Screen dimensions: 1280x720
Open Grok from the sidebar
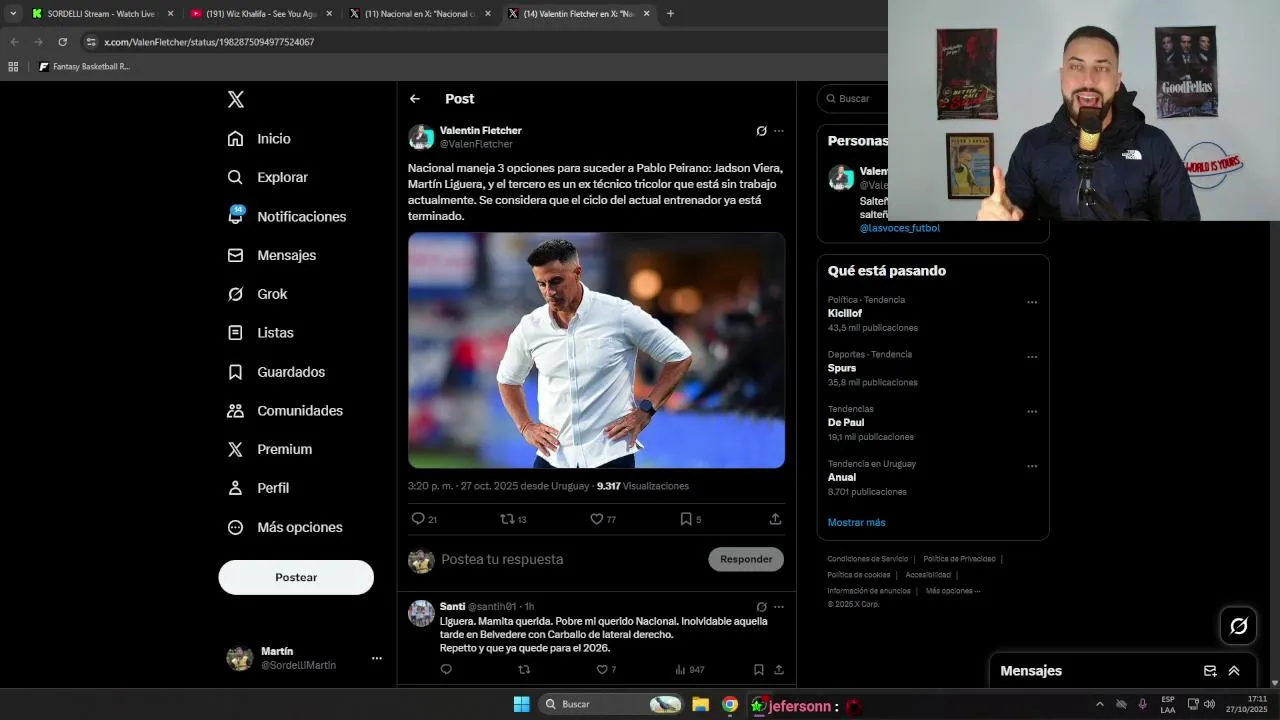(x=257, y=294)
